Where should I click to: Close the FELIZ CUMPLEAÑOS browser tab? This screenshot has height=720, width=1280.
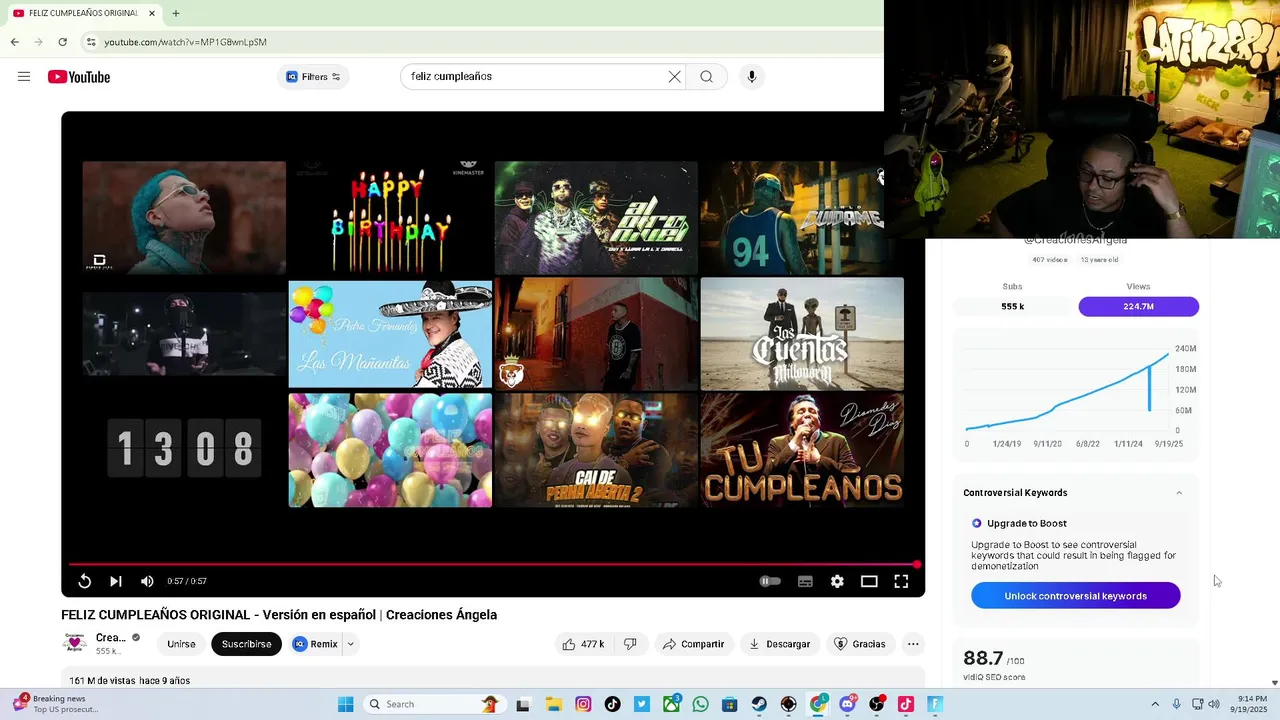[152, 13]
